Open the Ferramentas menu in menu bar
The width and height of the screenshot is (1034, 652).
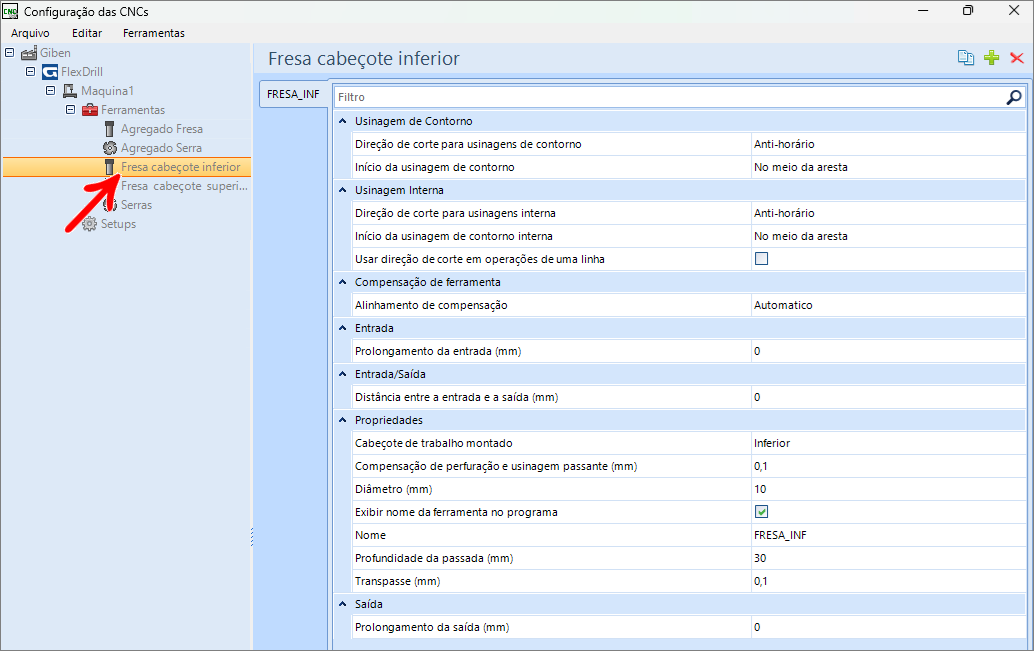click(x=153, y=33)
